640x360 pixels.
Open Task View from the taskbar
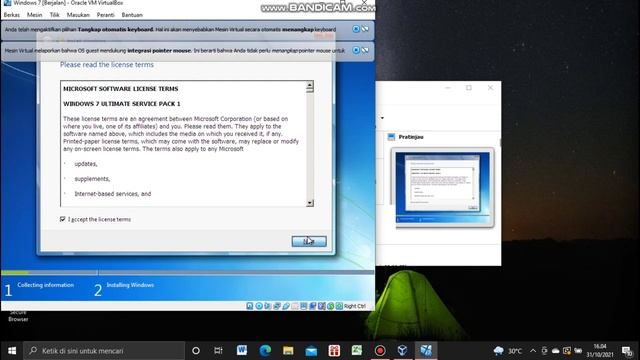click(x=218, y=350)
